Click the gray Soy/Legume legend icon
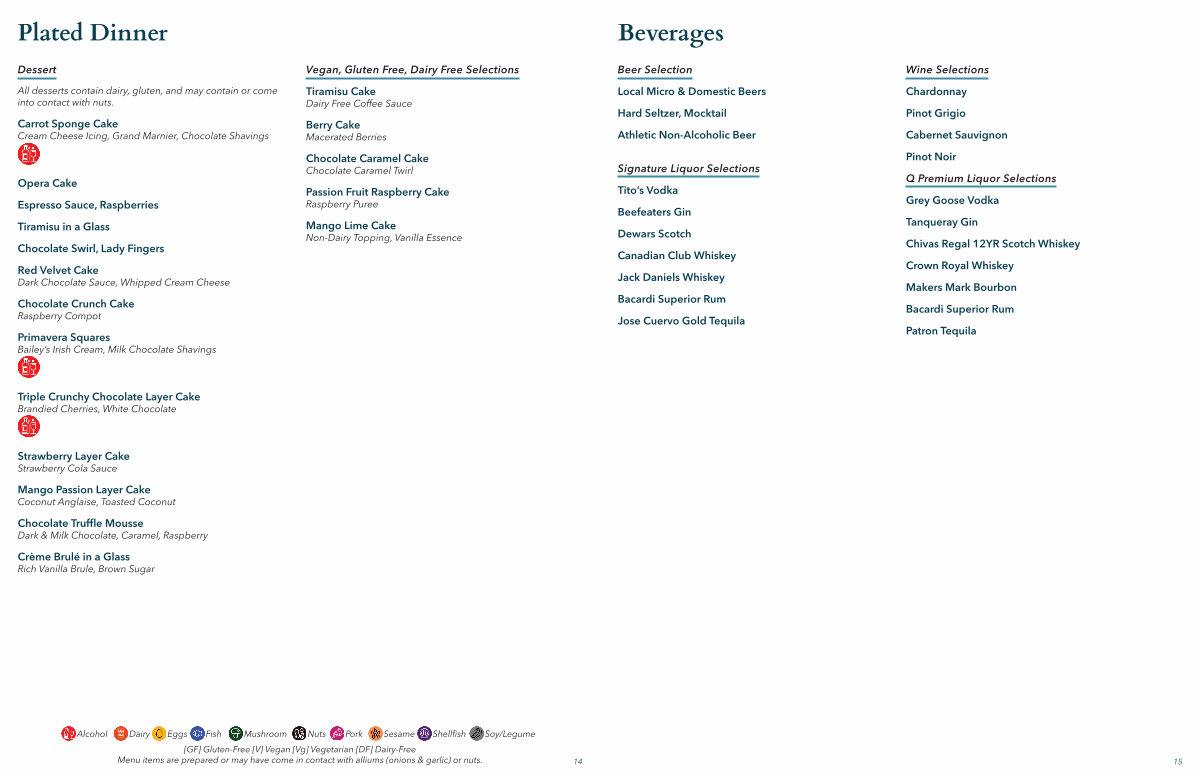1200x776 pixels. (477, 734)
